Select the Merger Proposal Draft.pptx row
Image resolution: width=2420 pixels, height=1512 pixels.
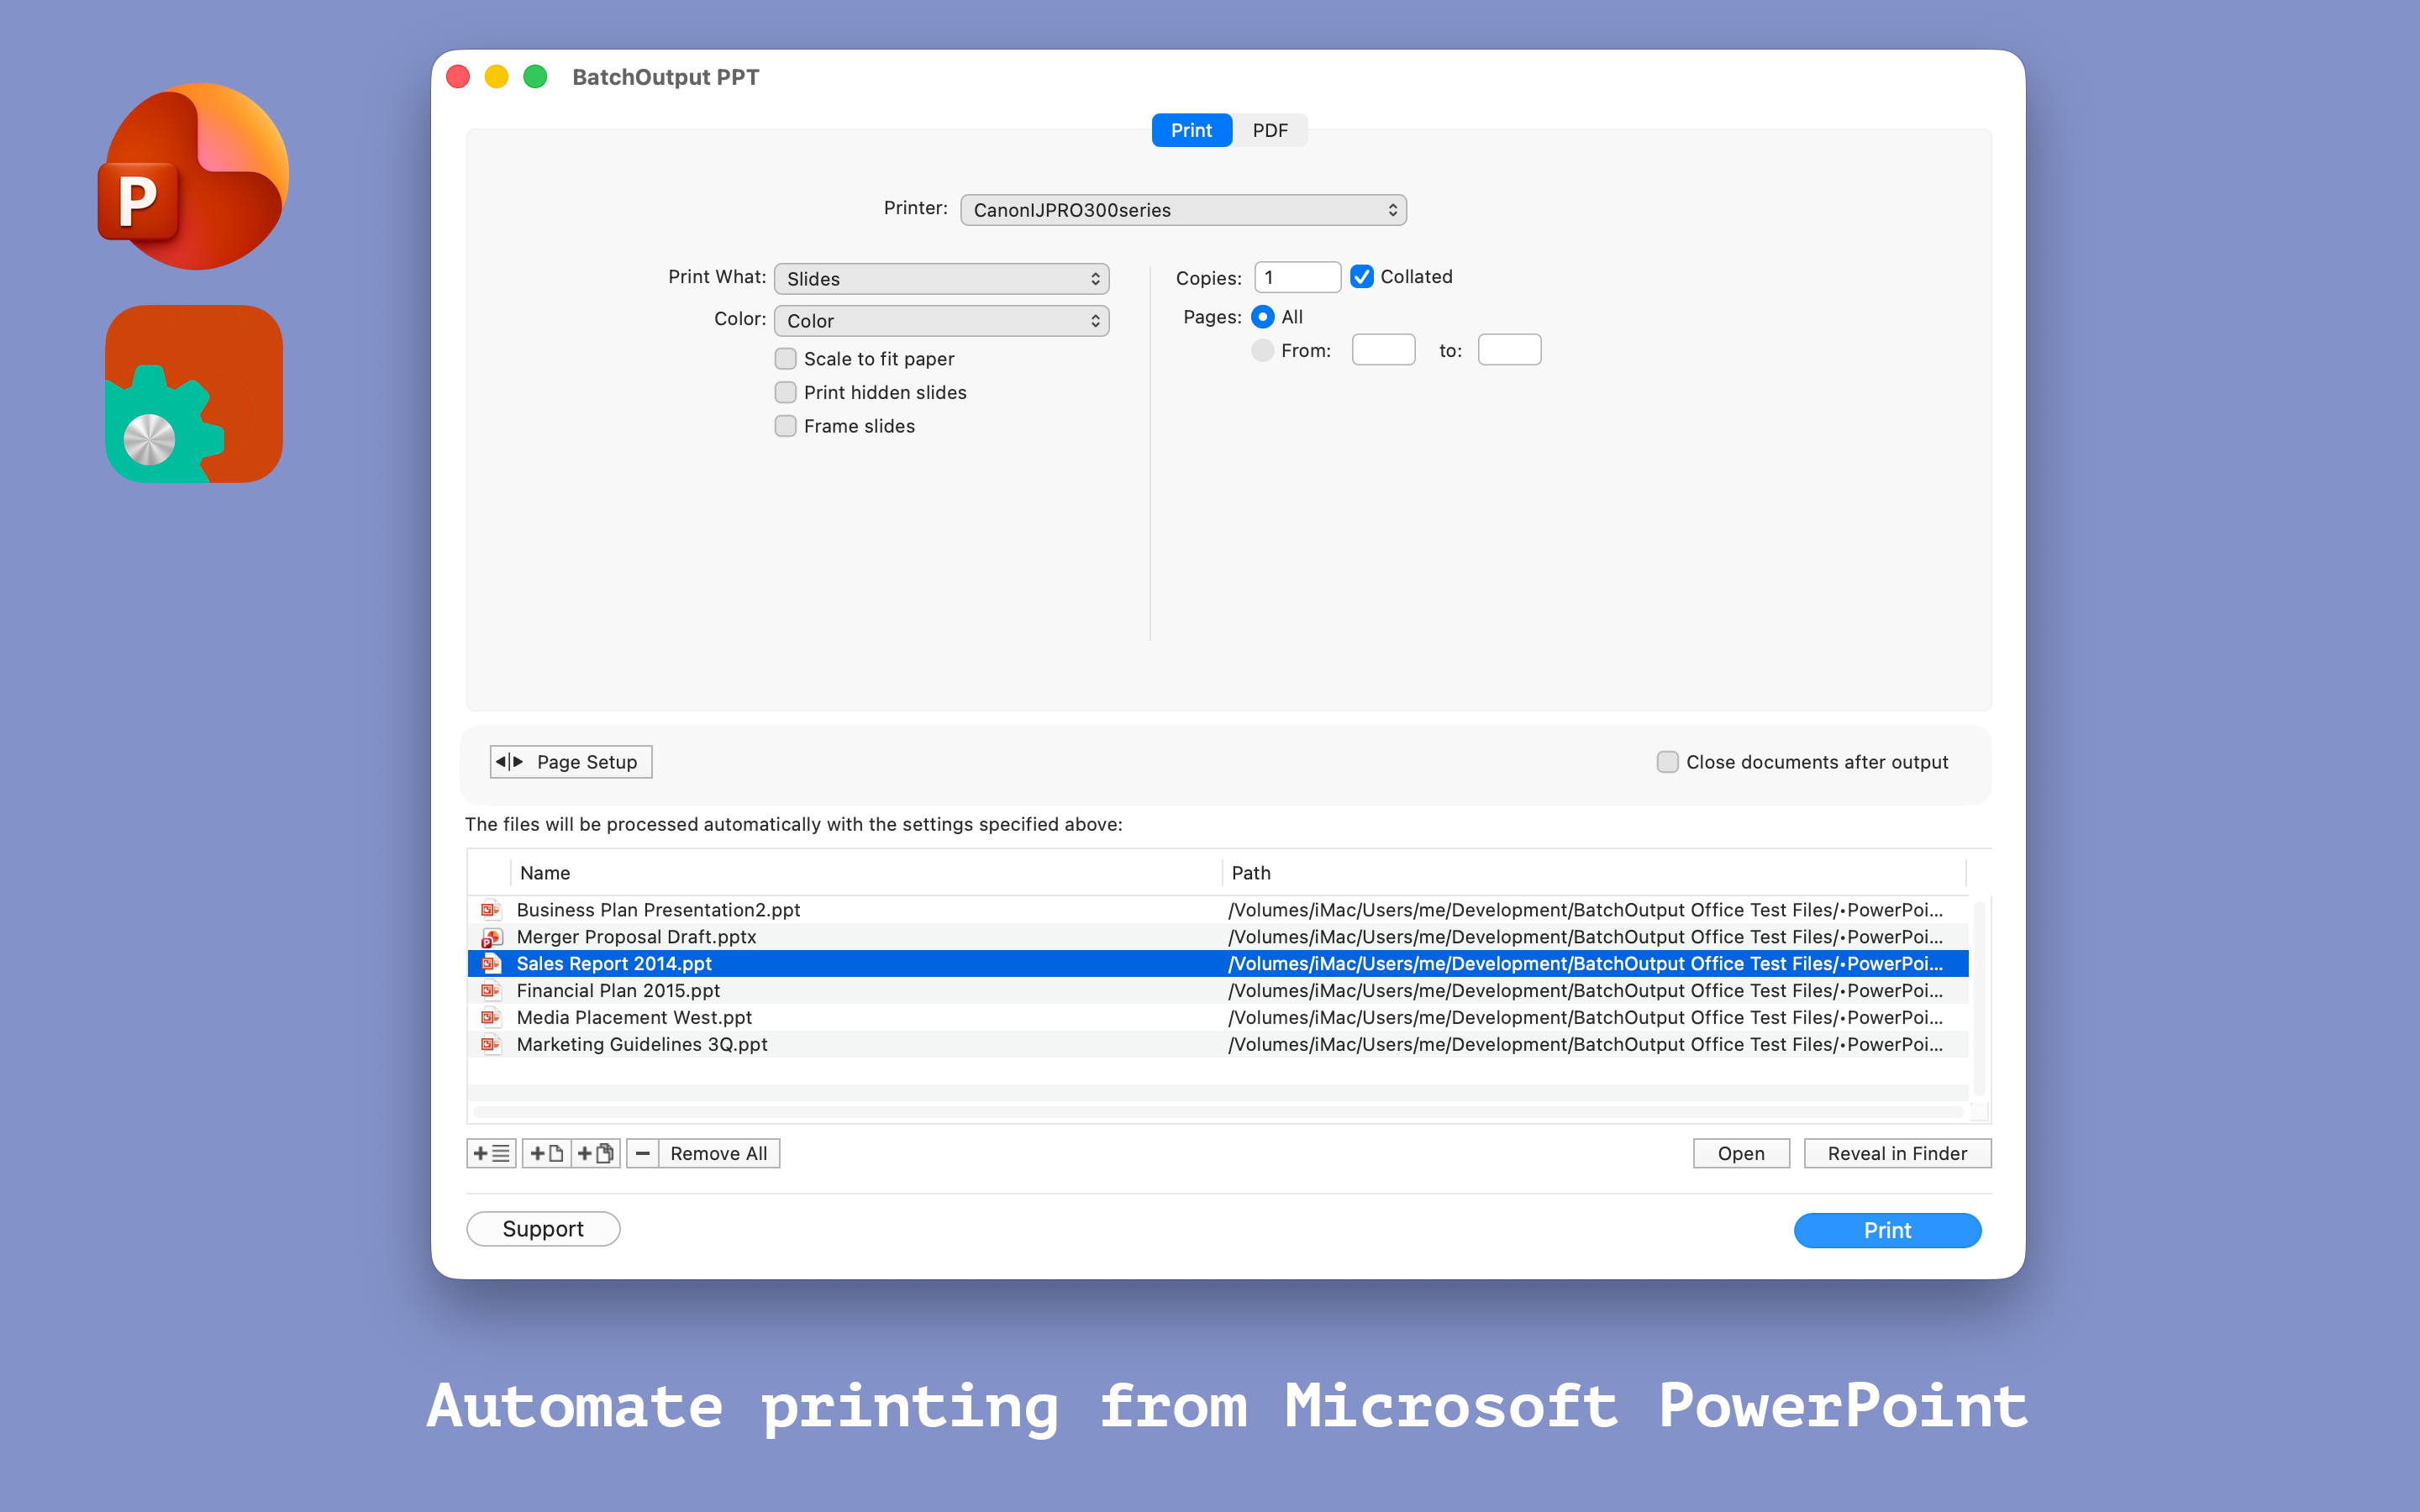tap(1218, 937)
